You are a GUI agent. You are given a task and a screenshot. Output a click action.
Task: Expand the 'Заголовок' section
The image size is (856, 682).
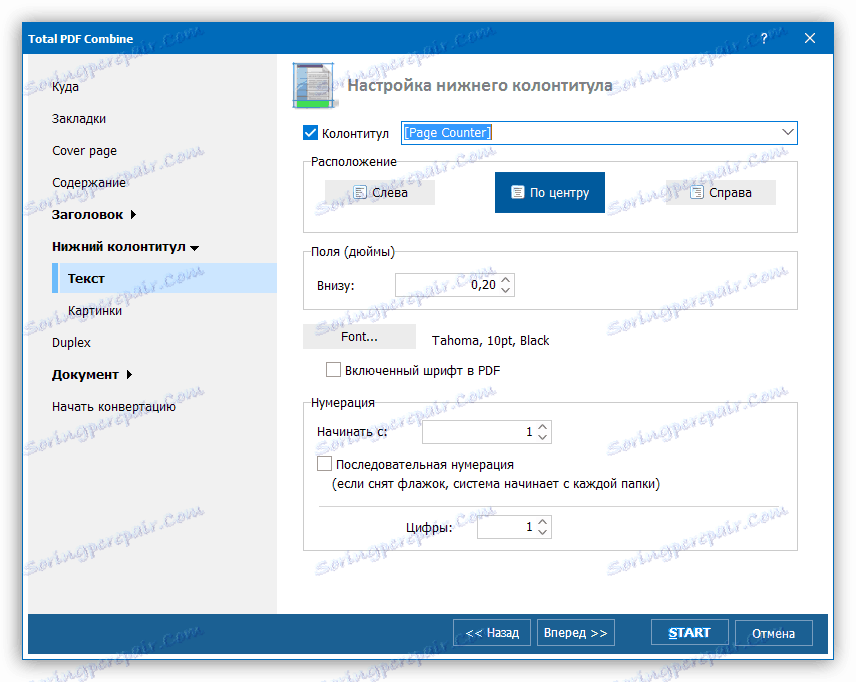(x=88, y=214)
